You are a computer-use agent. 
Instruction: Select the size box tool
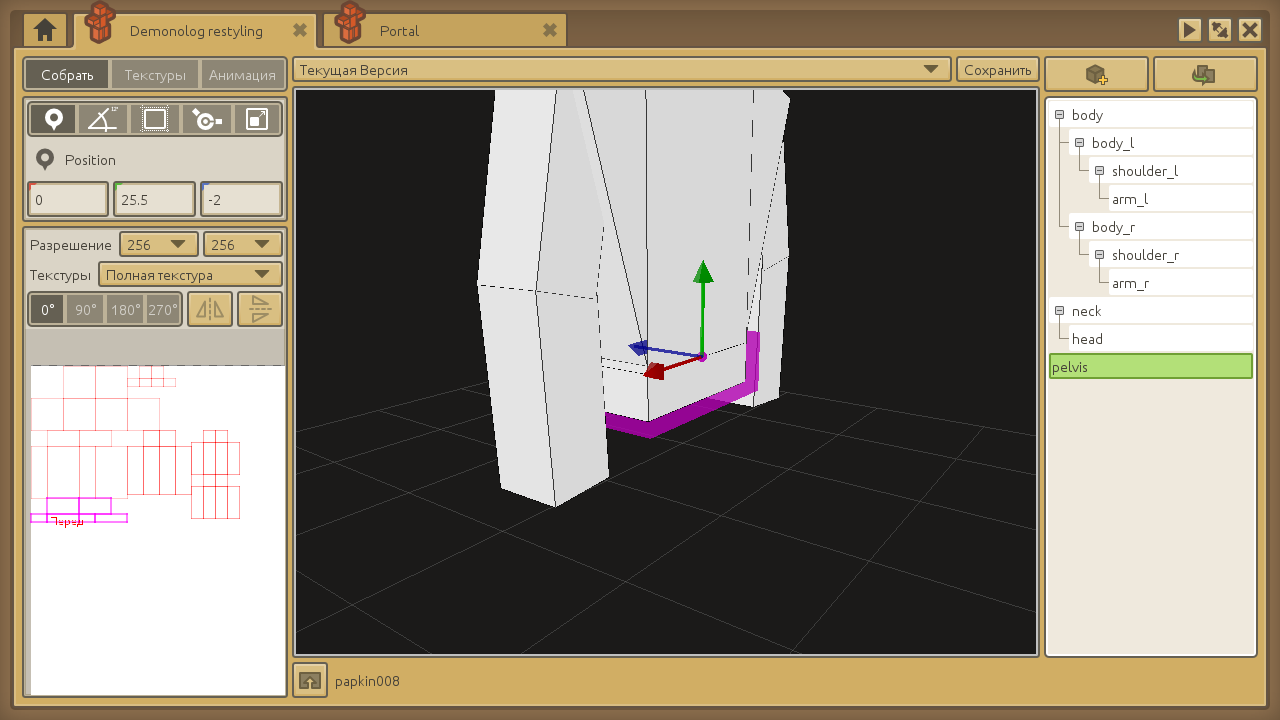[154, 120]
